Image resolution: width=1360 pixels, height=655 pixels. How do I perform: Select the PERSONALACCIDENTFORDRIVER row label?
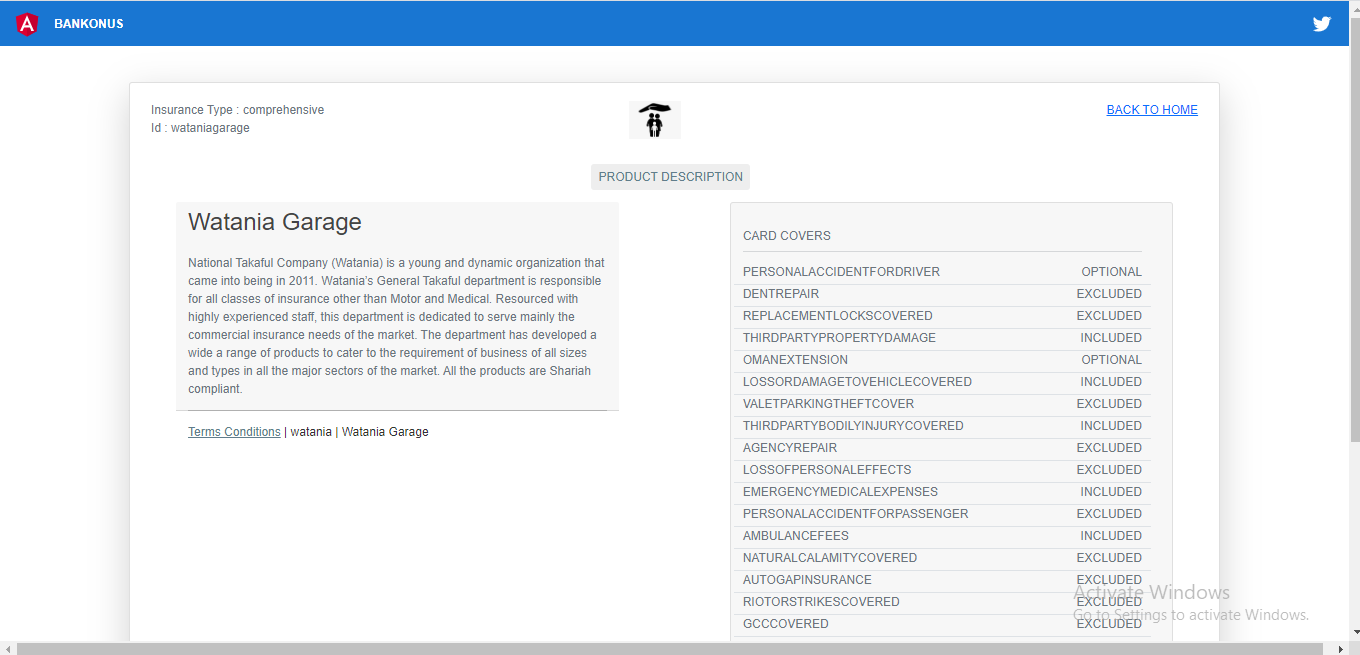click(841, 272)
